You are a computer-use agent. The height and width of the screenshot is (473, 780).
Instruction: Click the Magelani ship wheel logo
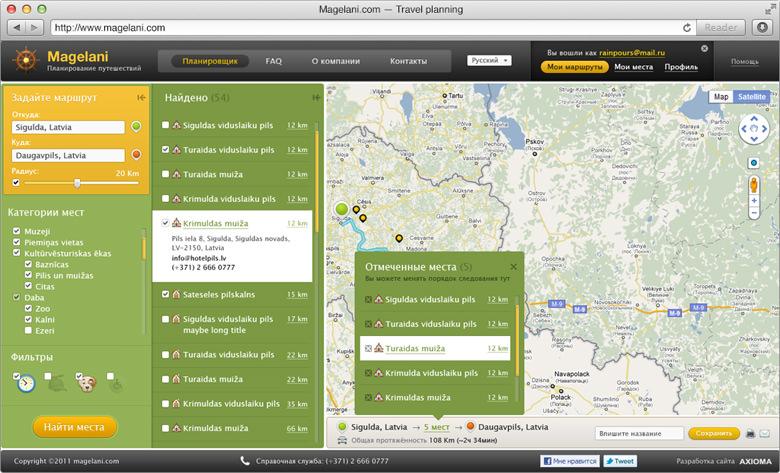[x=25, y=62]
